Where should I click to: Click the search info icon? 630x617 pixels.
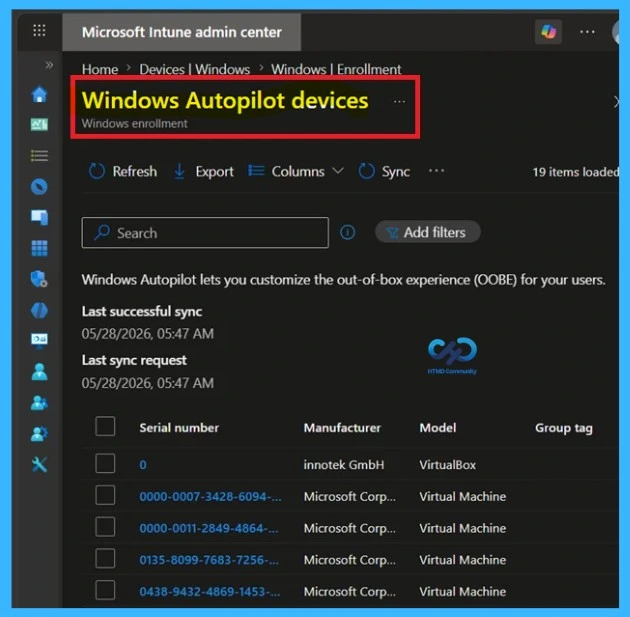(x=348, y=232)
